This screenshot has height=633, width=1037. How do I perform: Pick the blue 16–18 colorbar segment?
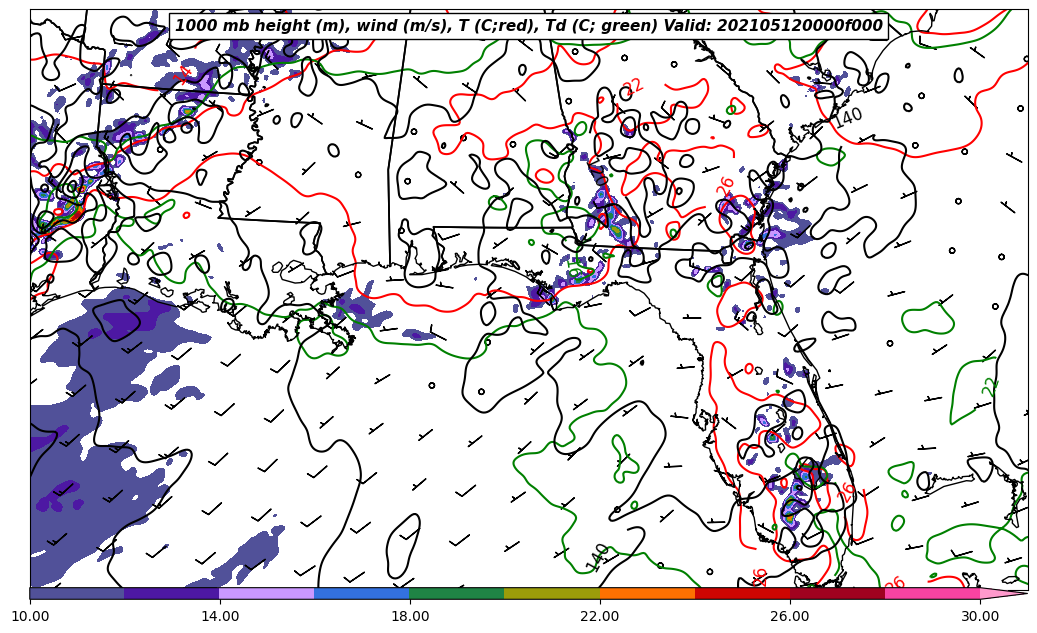tap(362, 593)
